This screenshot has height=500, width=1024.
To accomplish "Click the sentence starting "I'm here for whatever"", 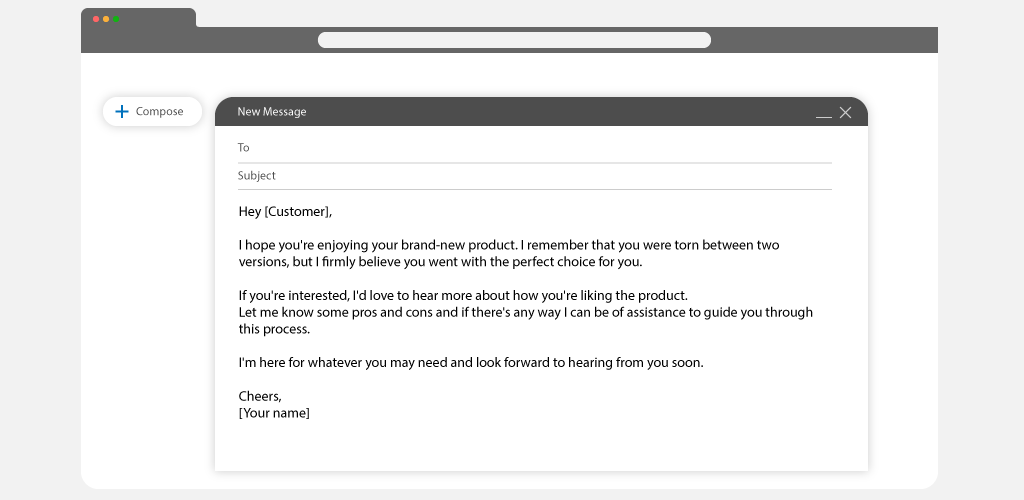I will coord(471,362).
